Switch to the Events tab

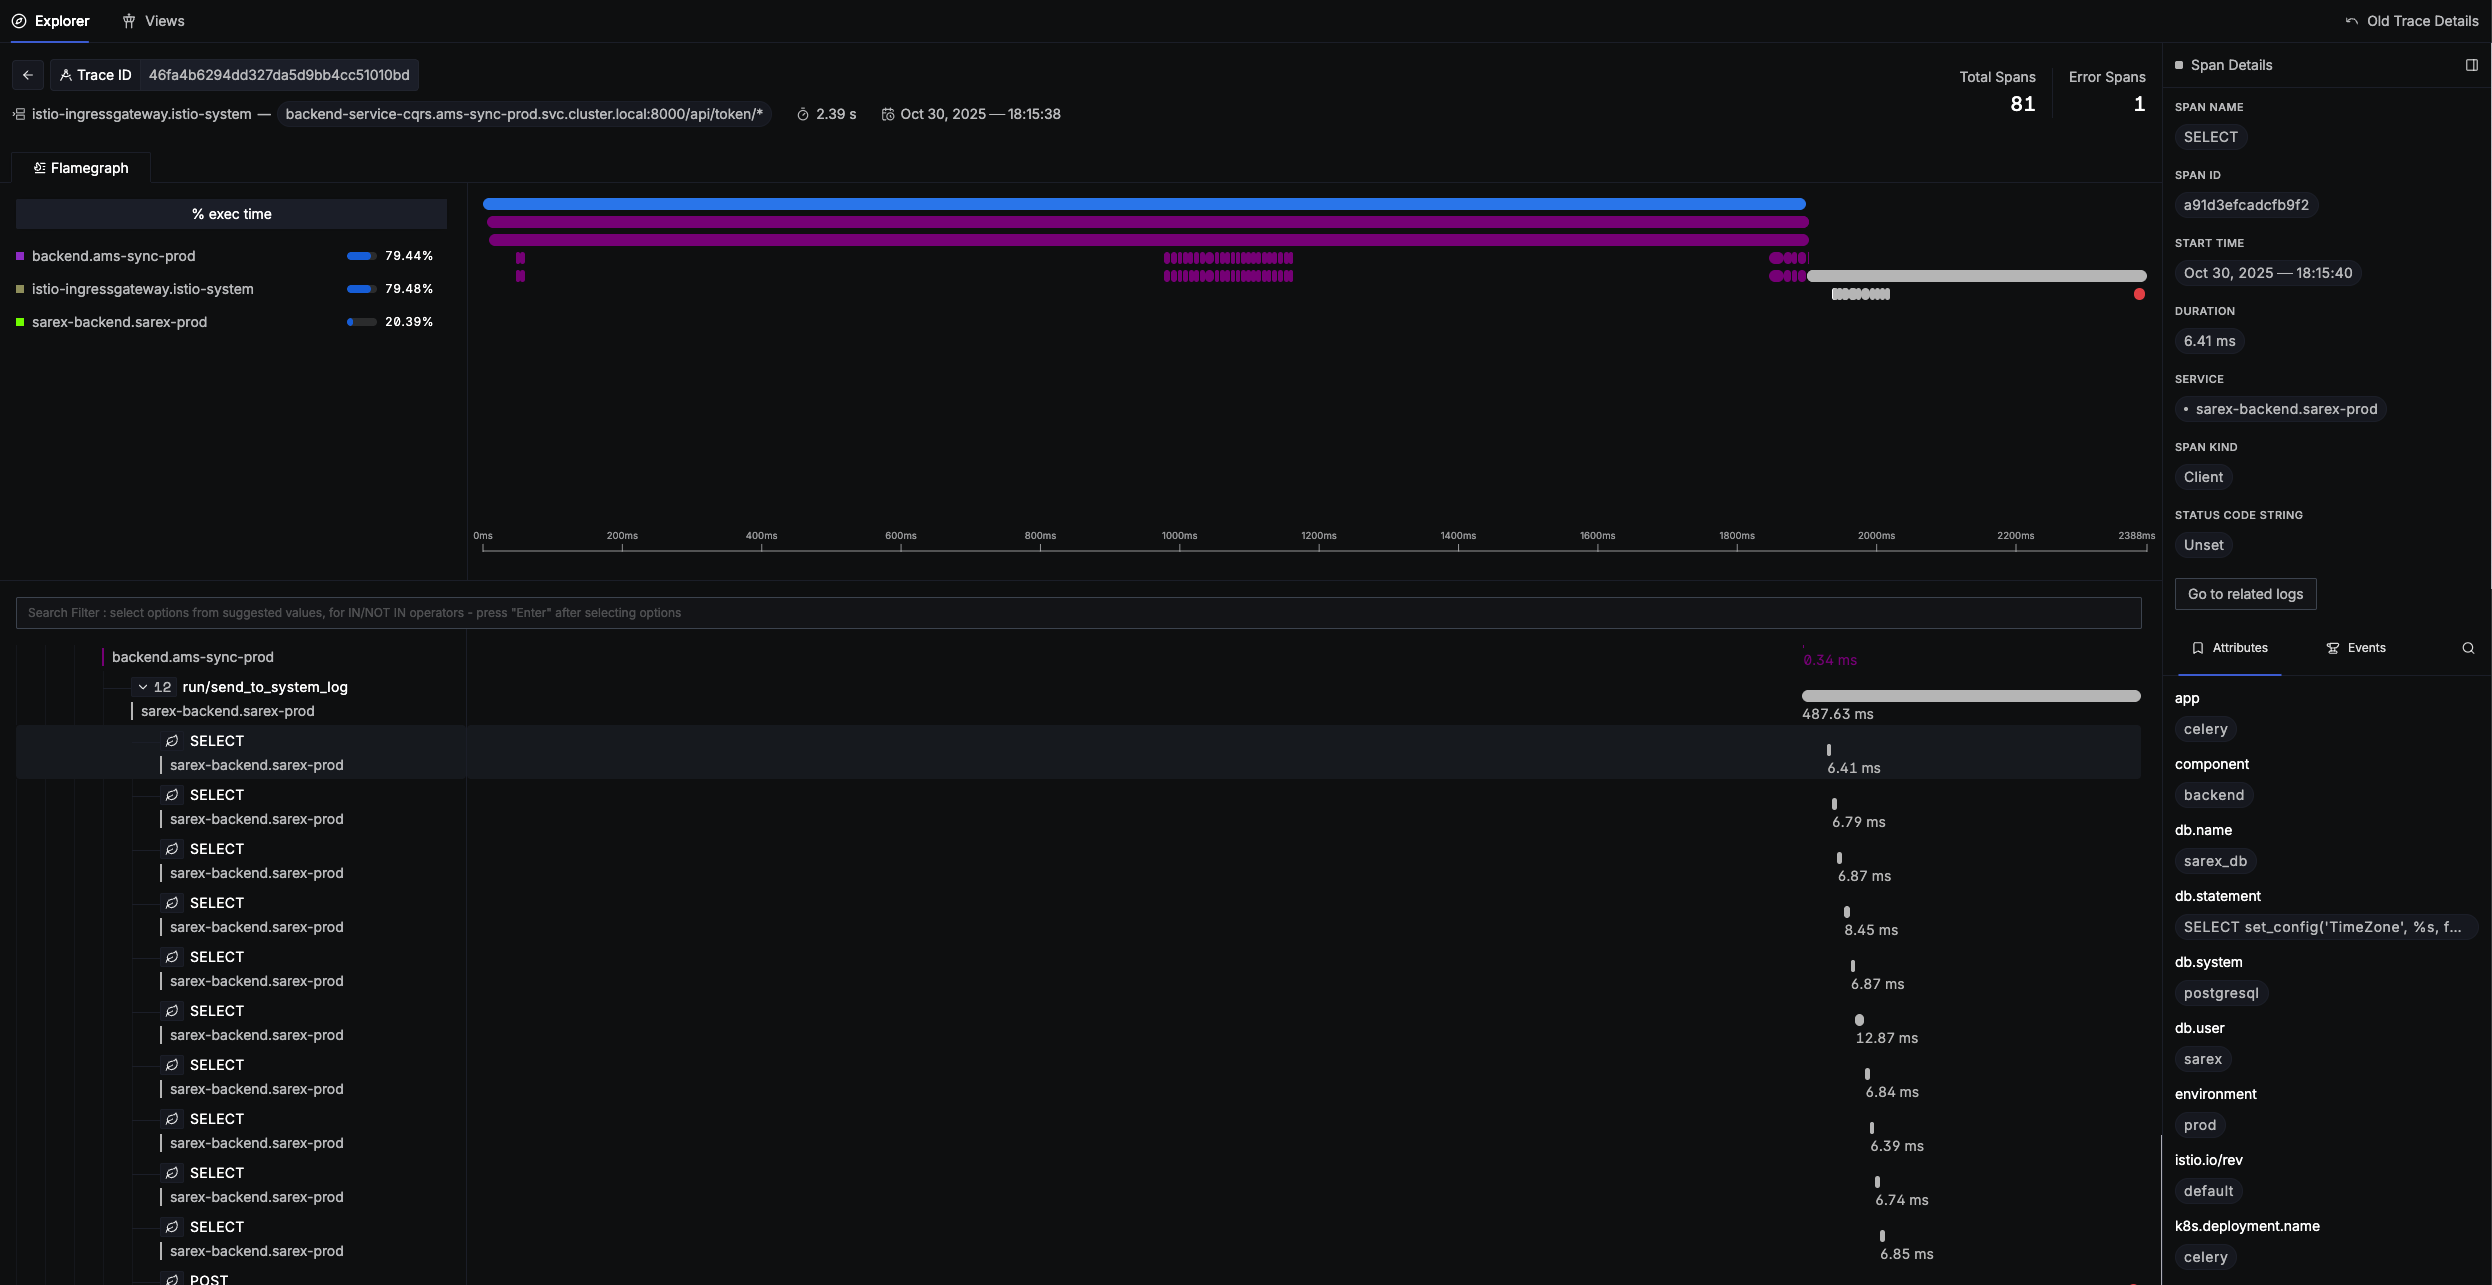(2356, 648)
